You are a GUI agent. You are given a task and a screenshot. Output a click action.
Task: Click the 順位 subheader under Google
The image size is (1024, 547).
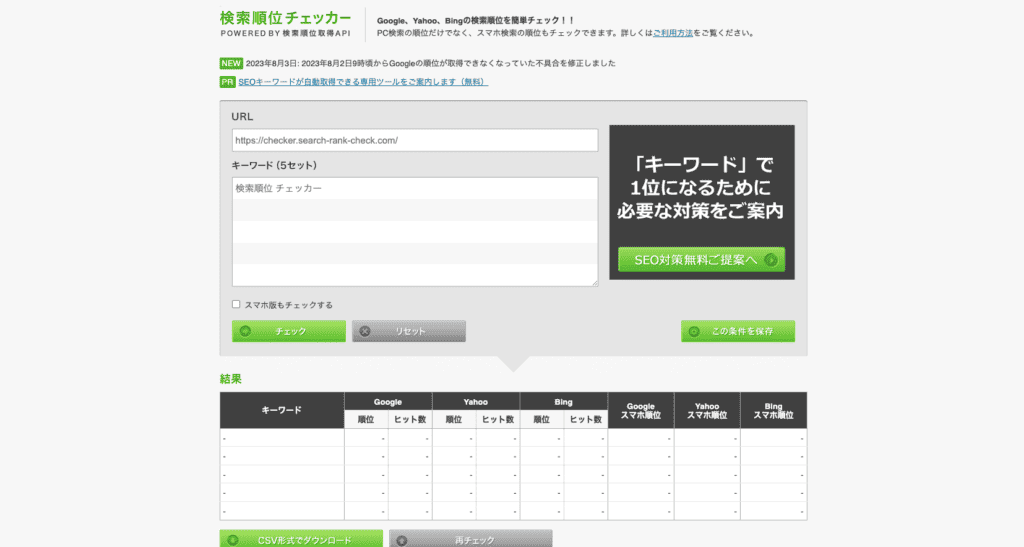pyautogui.click(x=366, y=420)
